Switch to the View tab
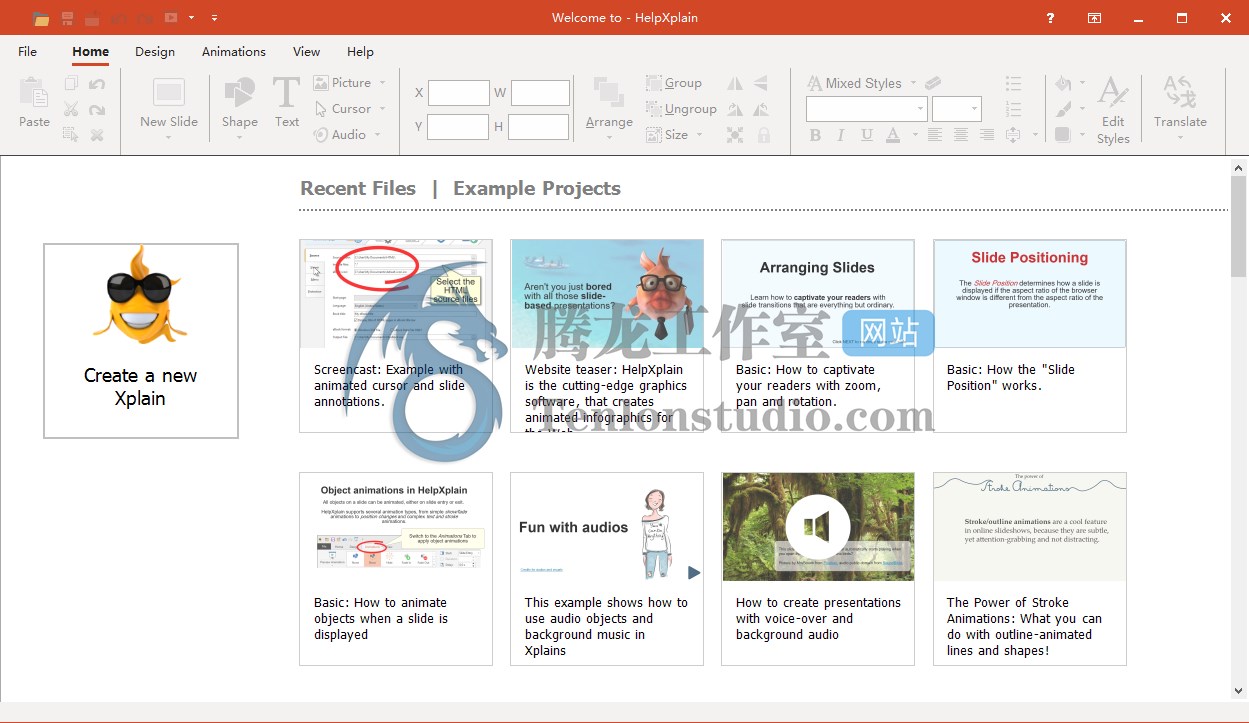1249x723 pixels. (x=306, y=52)
